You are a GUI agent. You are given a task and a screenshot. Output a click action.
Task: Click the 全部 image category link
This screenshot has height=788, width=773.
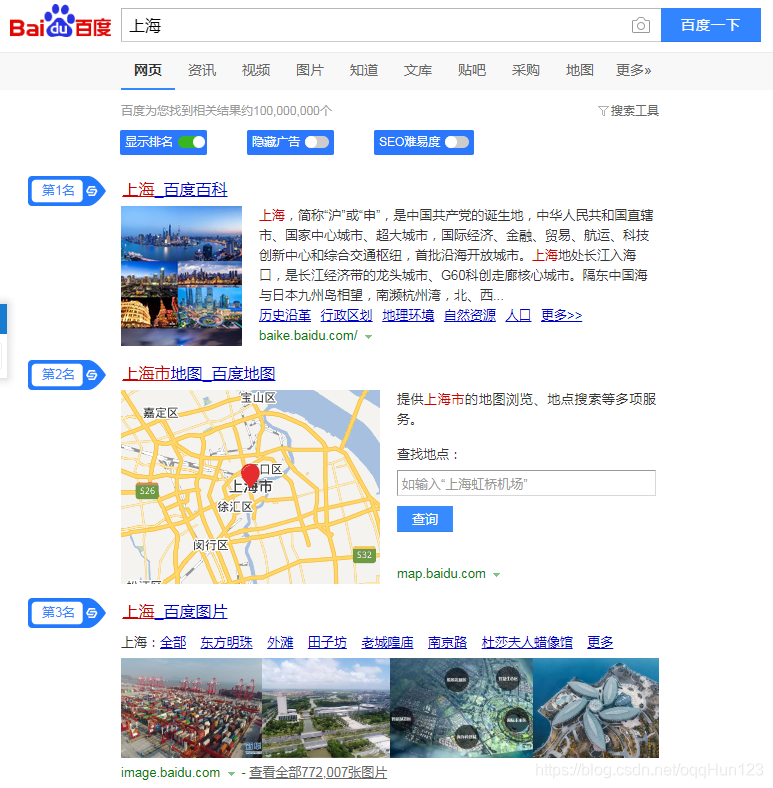pyautogui.click(x=173, y=642)
